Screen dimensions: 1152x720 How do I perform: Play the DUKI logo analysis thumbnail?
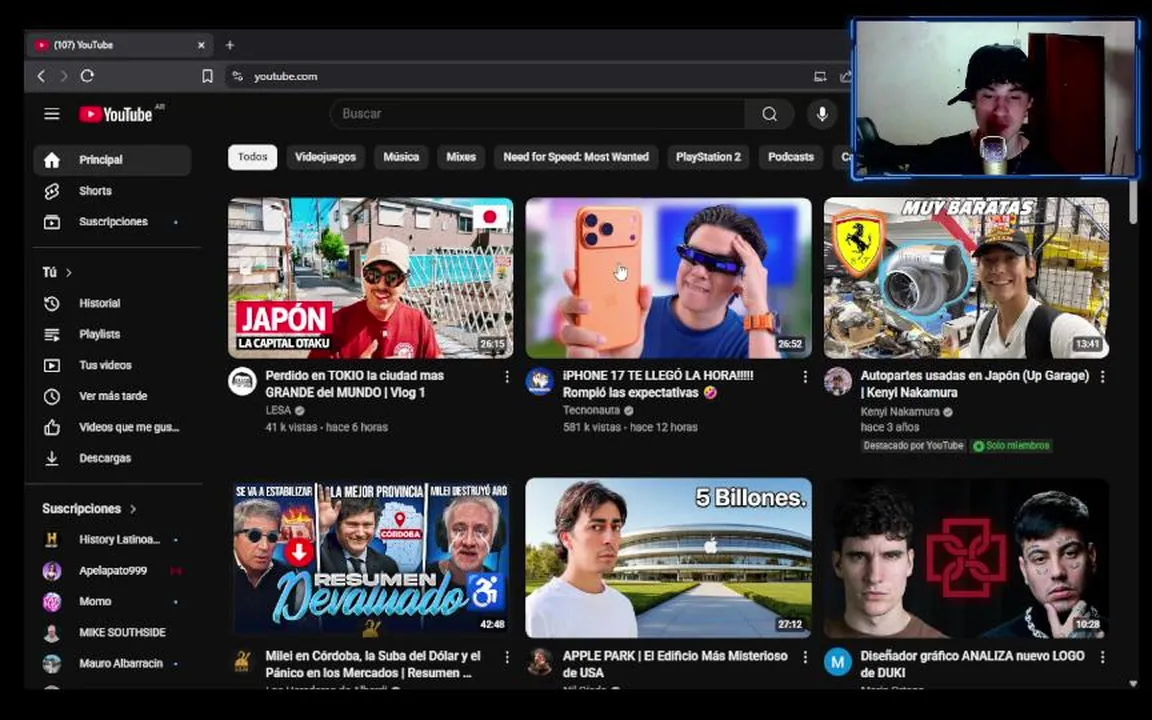966,558
